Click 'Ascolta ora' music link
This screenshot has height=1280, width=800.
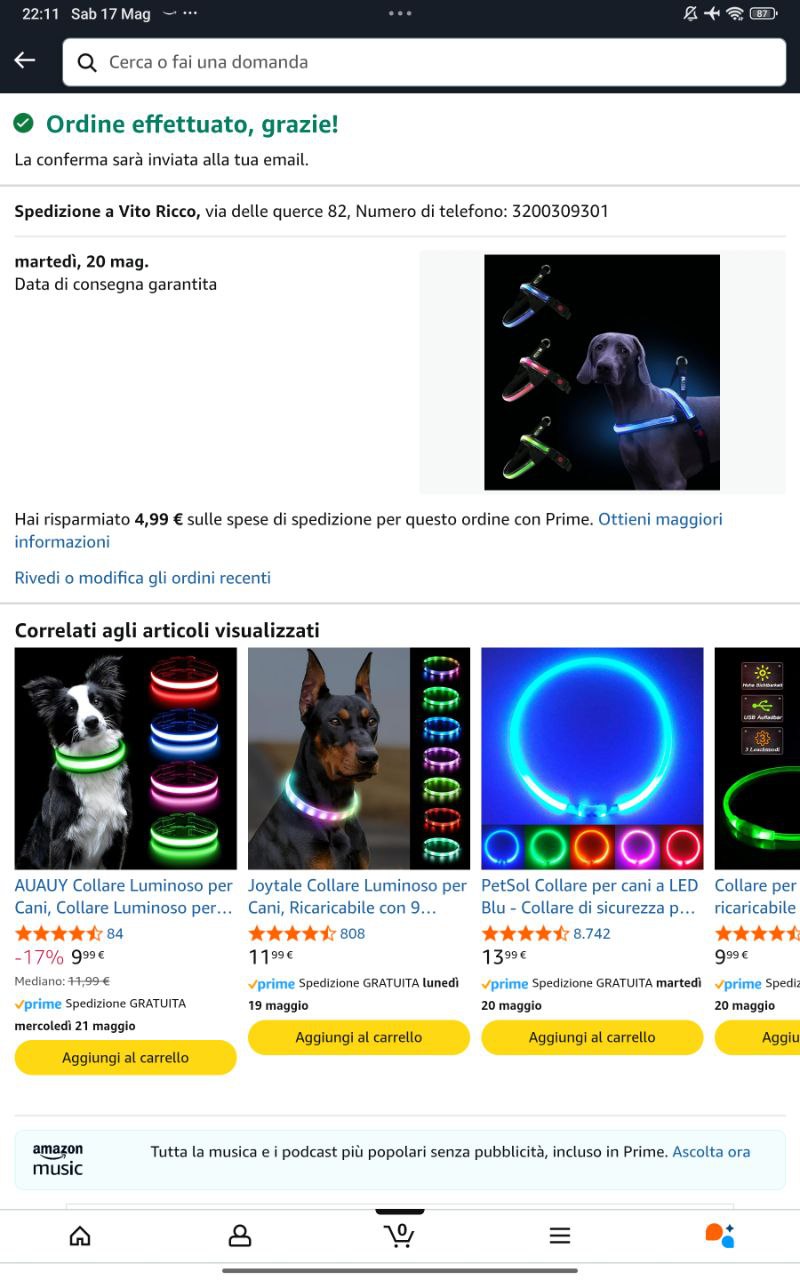(x=711, y=1151)
